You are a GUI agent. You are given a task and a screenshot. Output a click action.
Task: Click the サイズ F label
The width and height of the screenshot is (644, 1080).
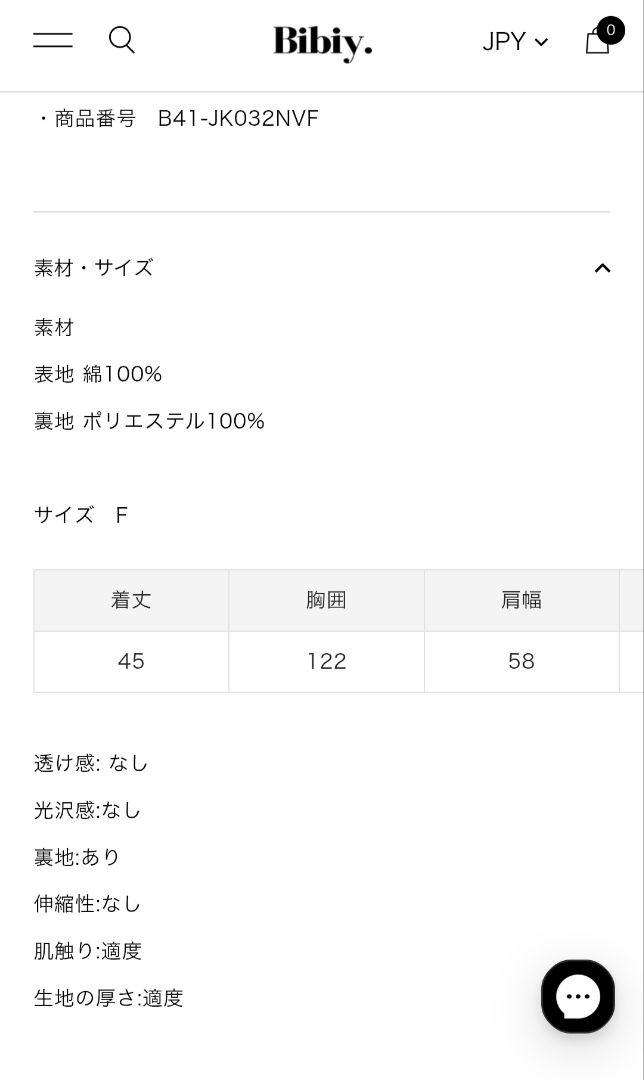click(x=81, y=515)
